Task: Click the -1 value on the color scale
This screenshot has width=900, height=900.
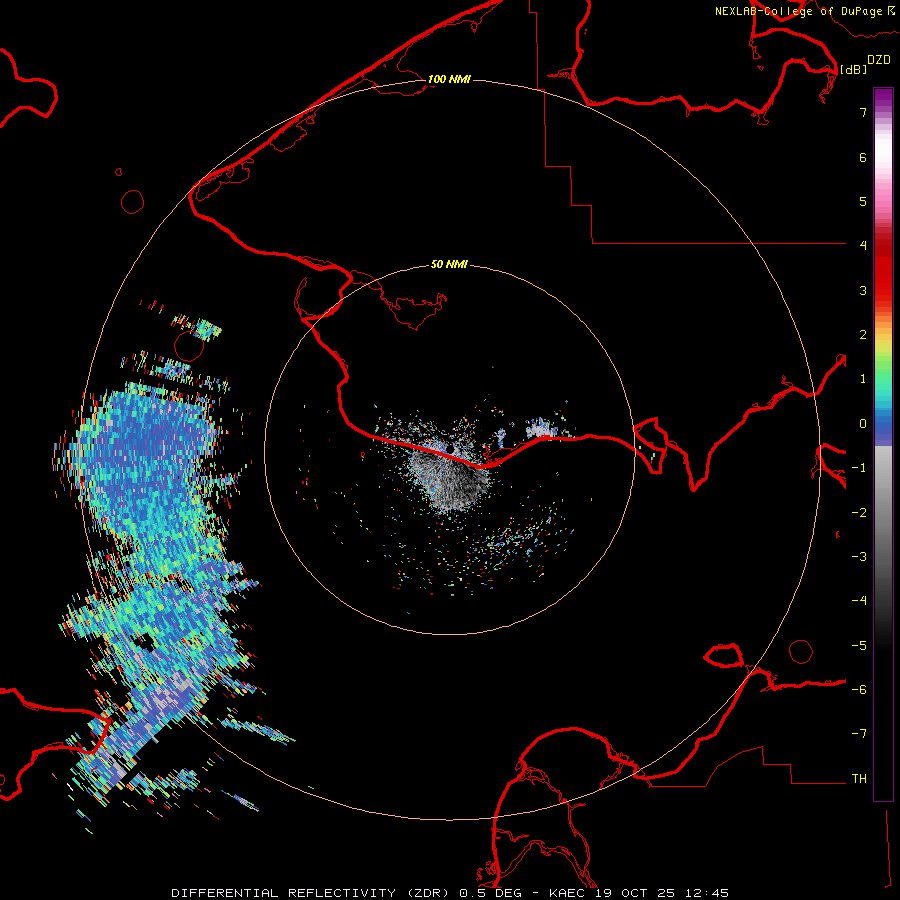Action: pos(859,468)
